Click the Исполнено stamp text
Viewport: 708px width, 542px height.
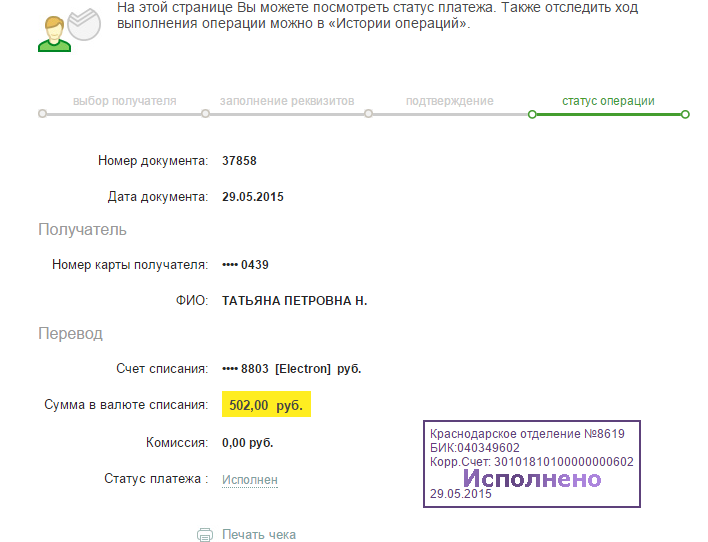532,479
